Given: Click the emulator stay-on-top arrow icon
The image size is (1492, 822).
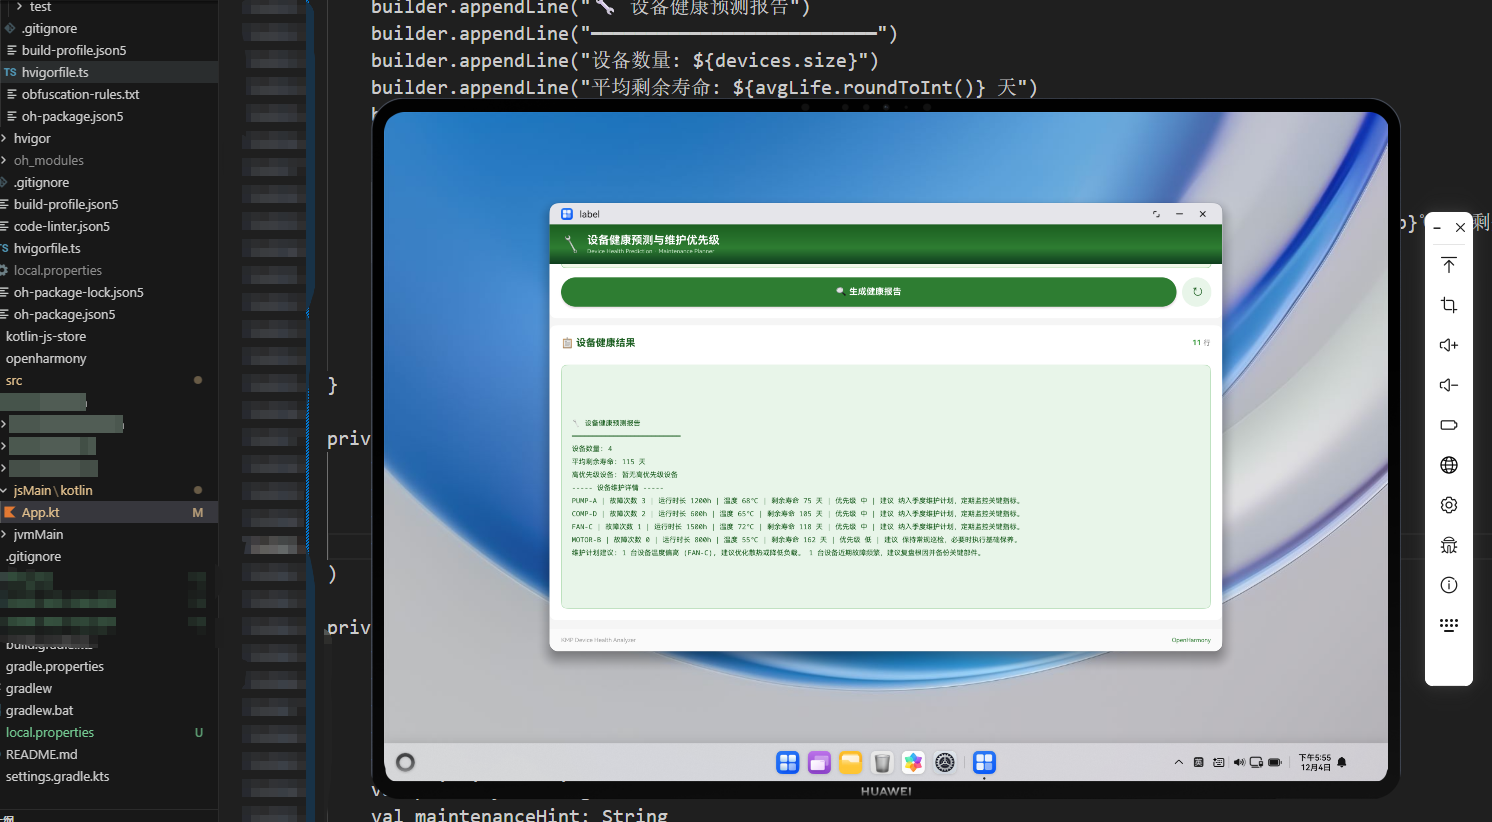Looking at the screenshot, I should click(x=1449, y=265).
